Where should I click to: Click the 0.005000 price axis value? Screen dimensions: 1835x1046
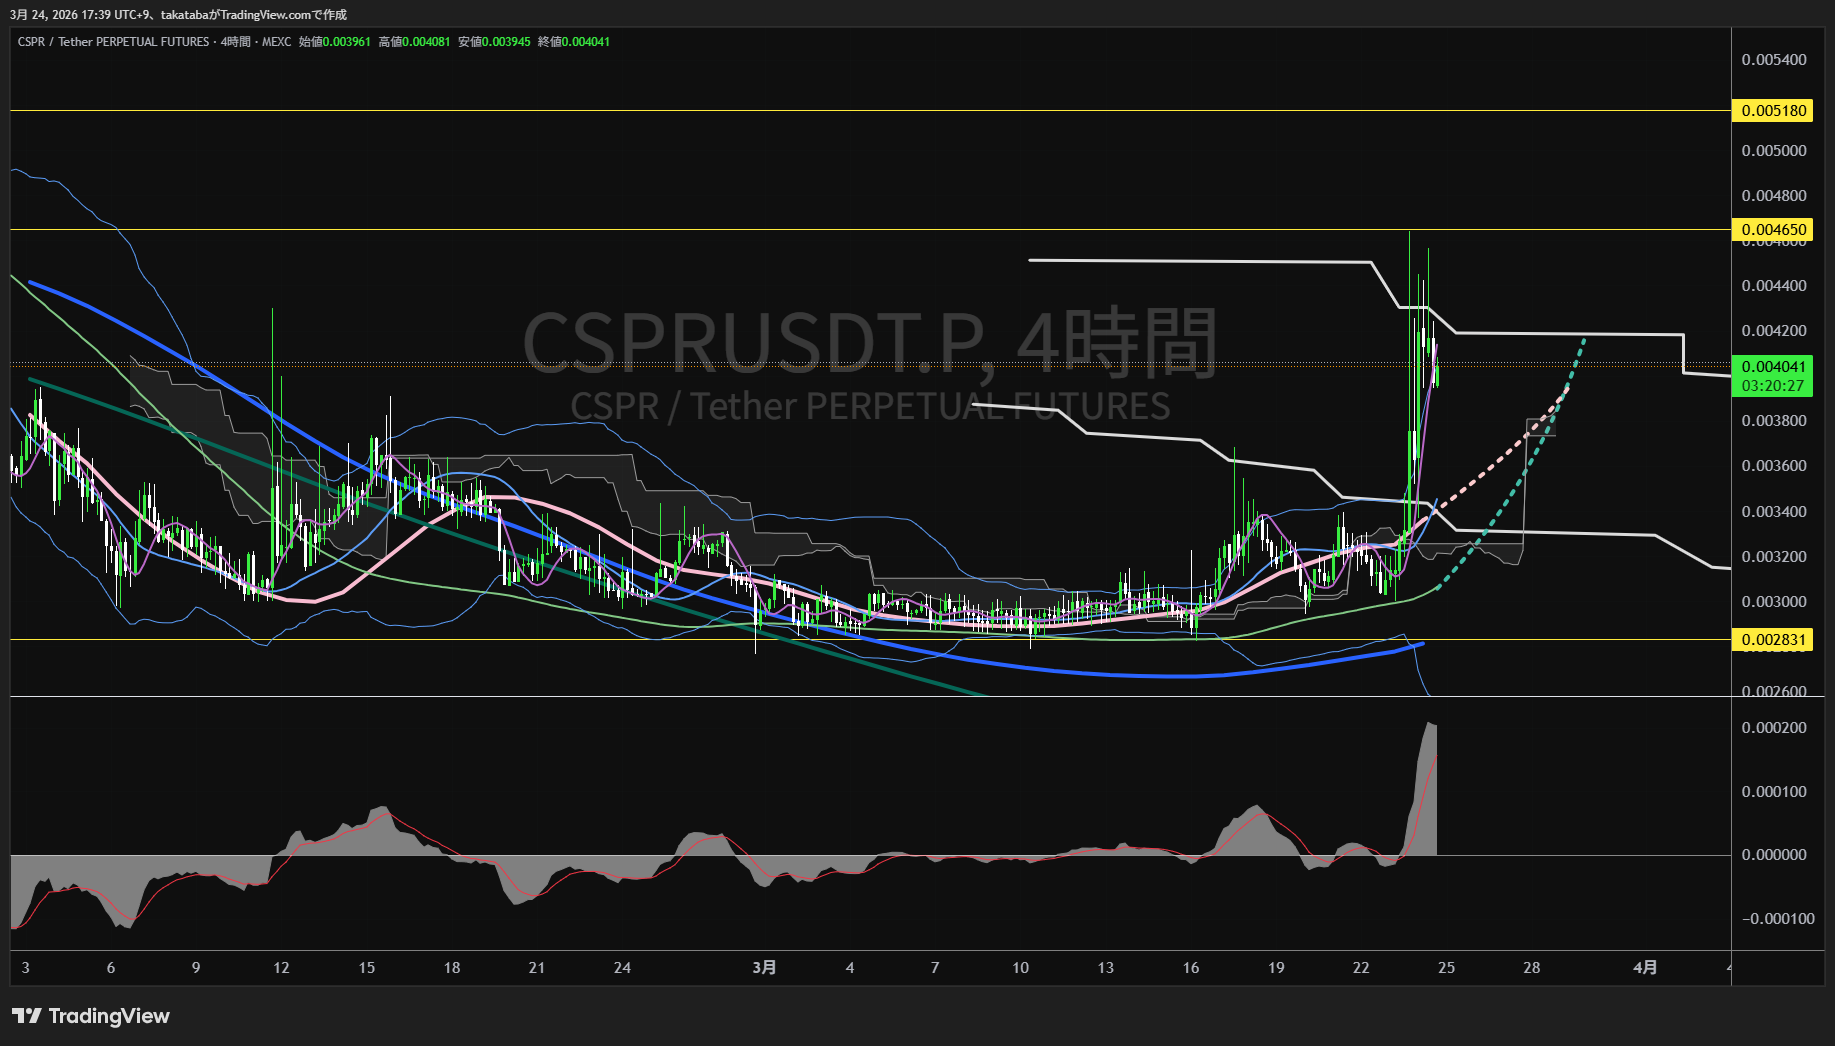[x=1774, y=150]
